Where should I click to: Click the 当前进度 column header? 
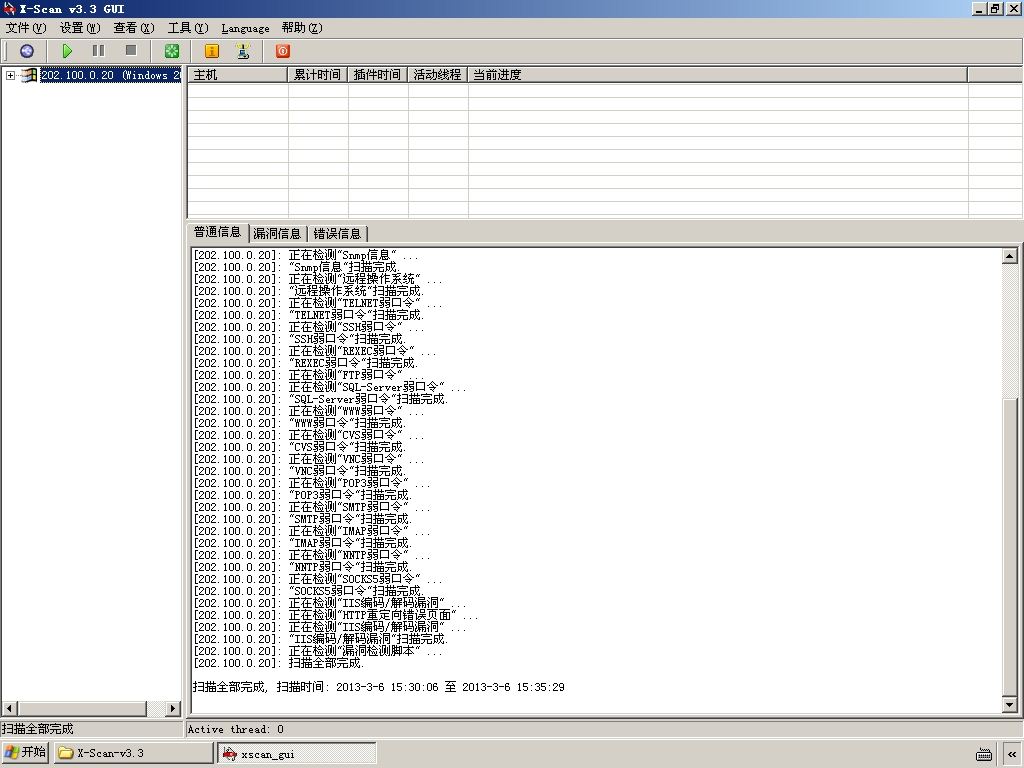[718, 75]
